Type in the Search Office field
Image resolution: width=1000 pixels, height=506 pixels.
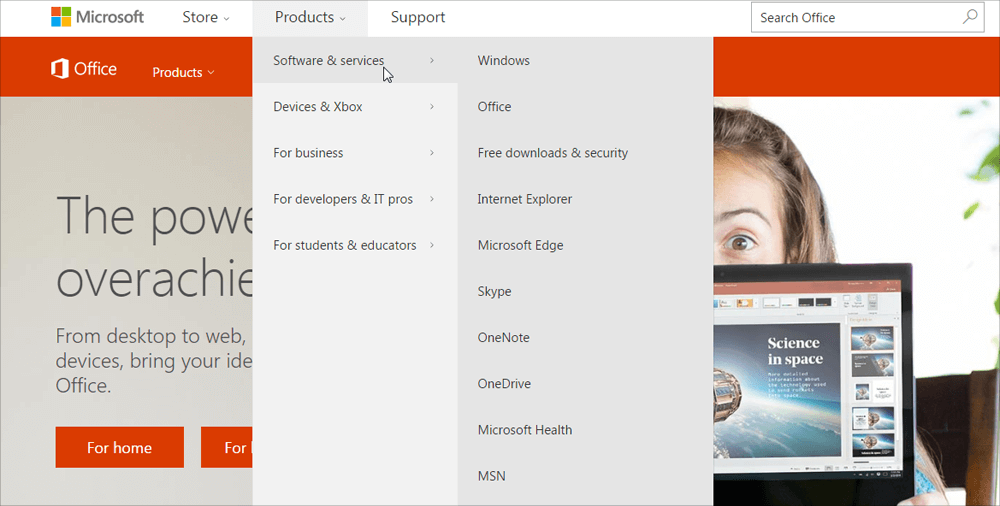click(x=855, y=17)
